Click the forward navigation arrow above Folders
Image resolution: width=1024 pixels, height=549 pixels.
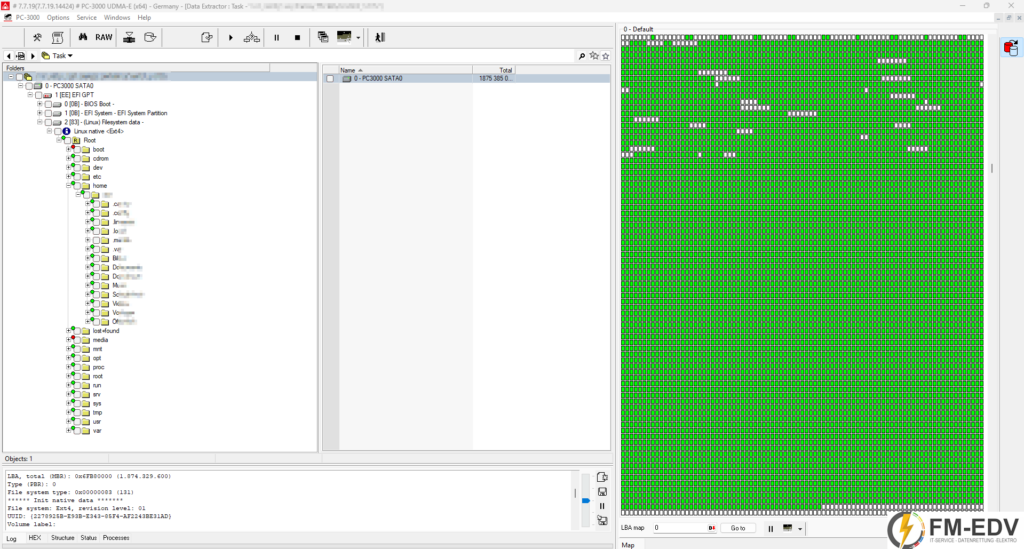[x=33, y=56]
